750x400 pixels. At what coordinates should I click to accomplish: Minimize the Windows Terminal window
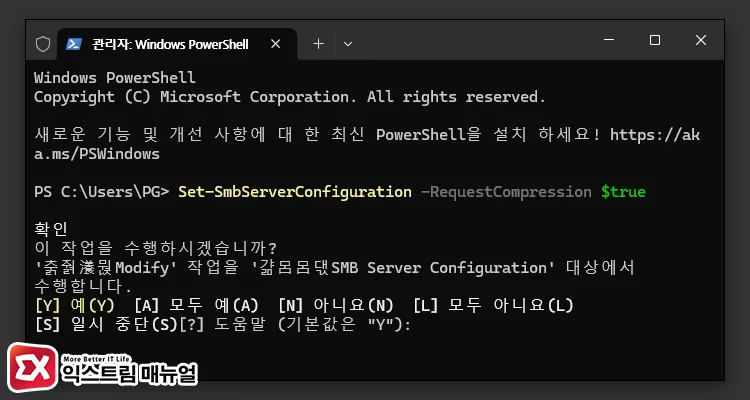(x=609, y=40)
